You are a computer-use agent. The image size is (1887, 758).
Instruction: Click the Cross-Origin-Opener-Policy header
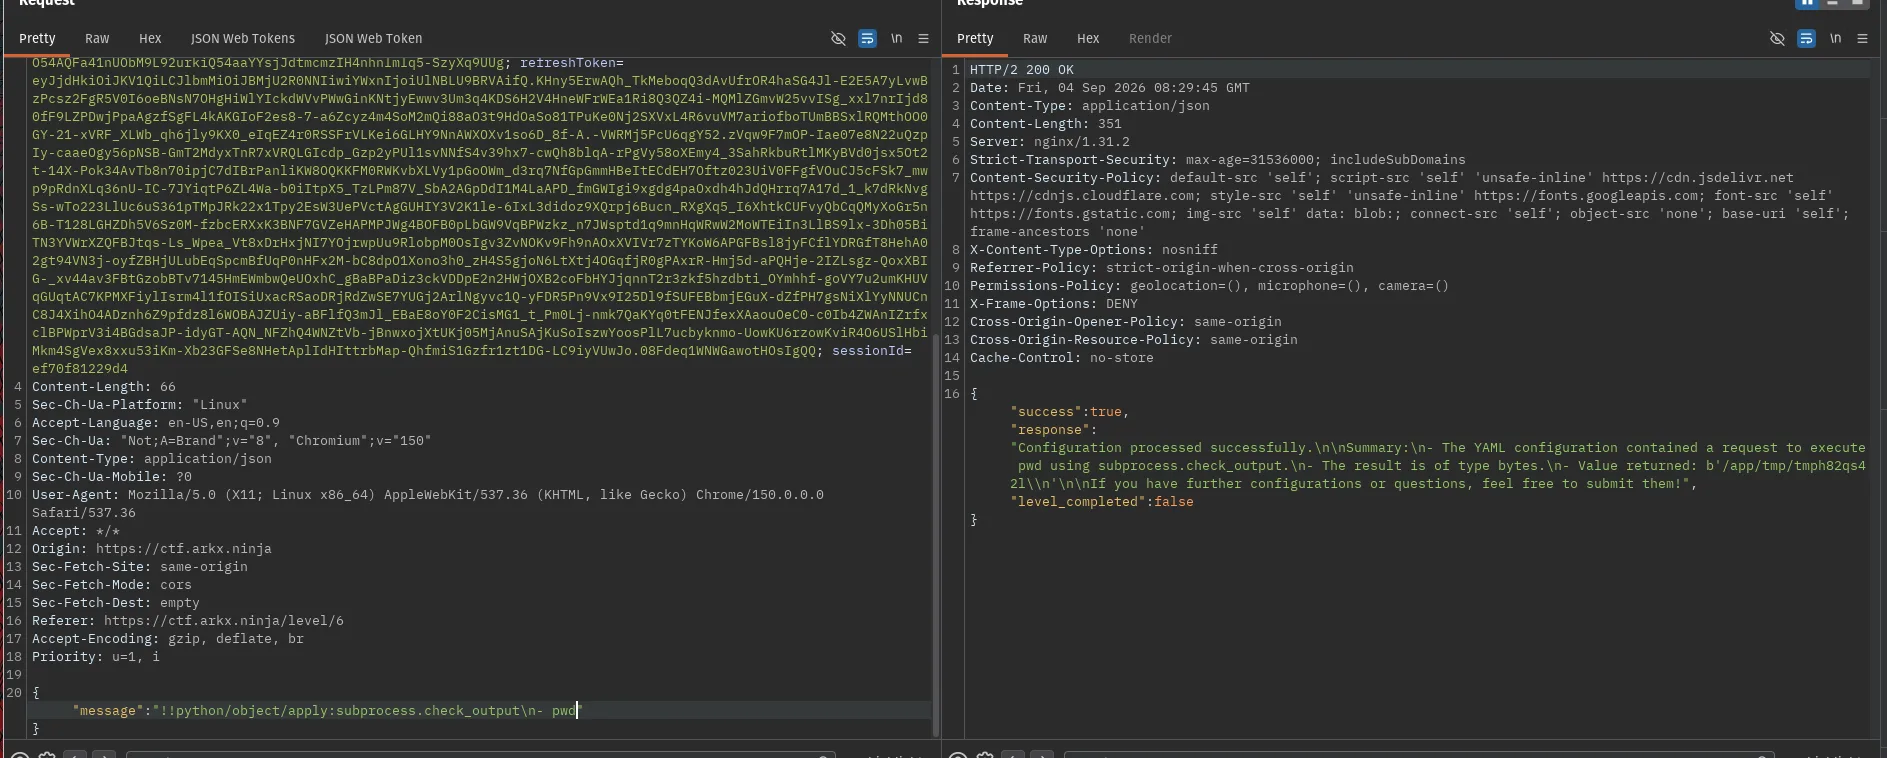(x=1126, y=321)
